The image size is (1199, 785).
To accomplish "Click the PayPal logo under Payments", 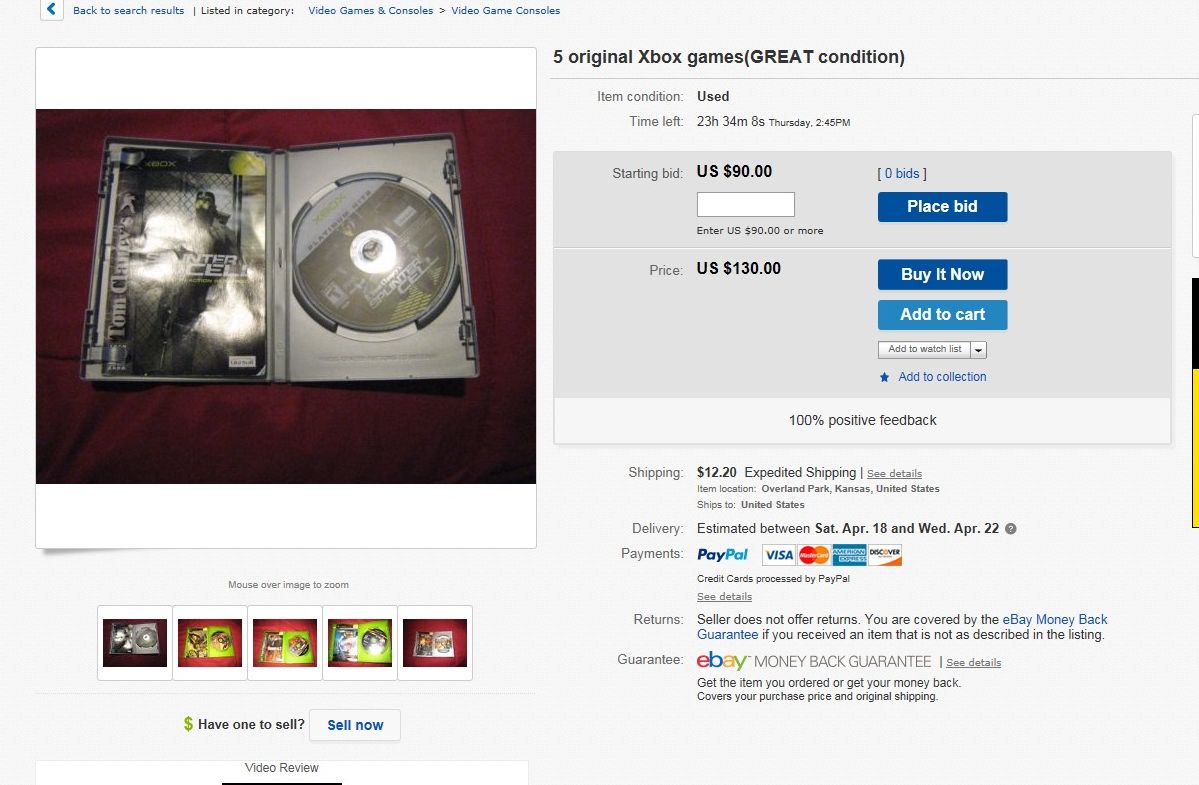I will [x=722, y=555].
